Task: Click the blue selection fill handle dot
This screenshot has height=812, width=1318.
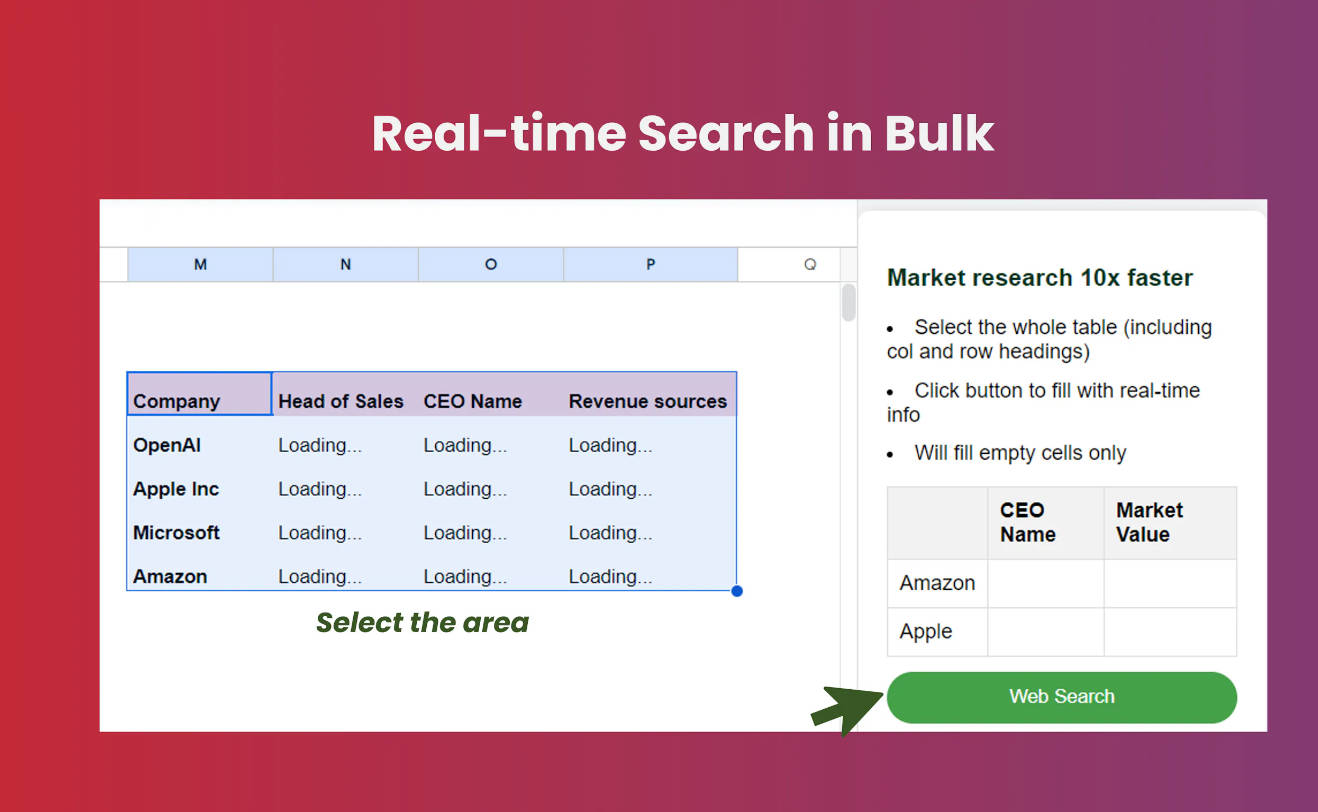Action: [737, 591]
